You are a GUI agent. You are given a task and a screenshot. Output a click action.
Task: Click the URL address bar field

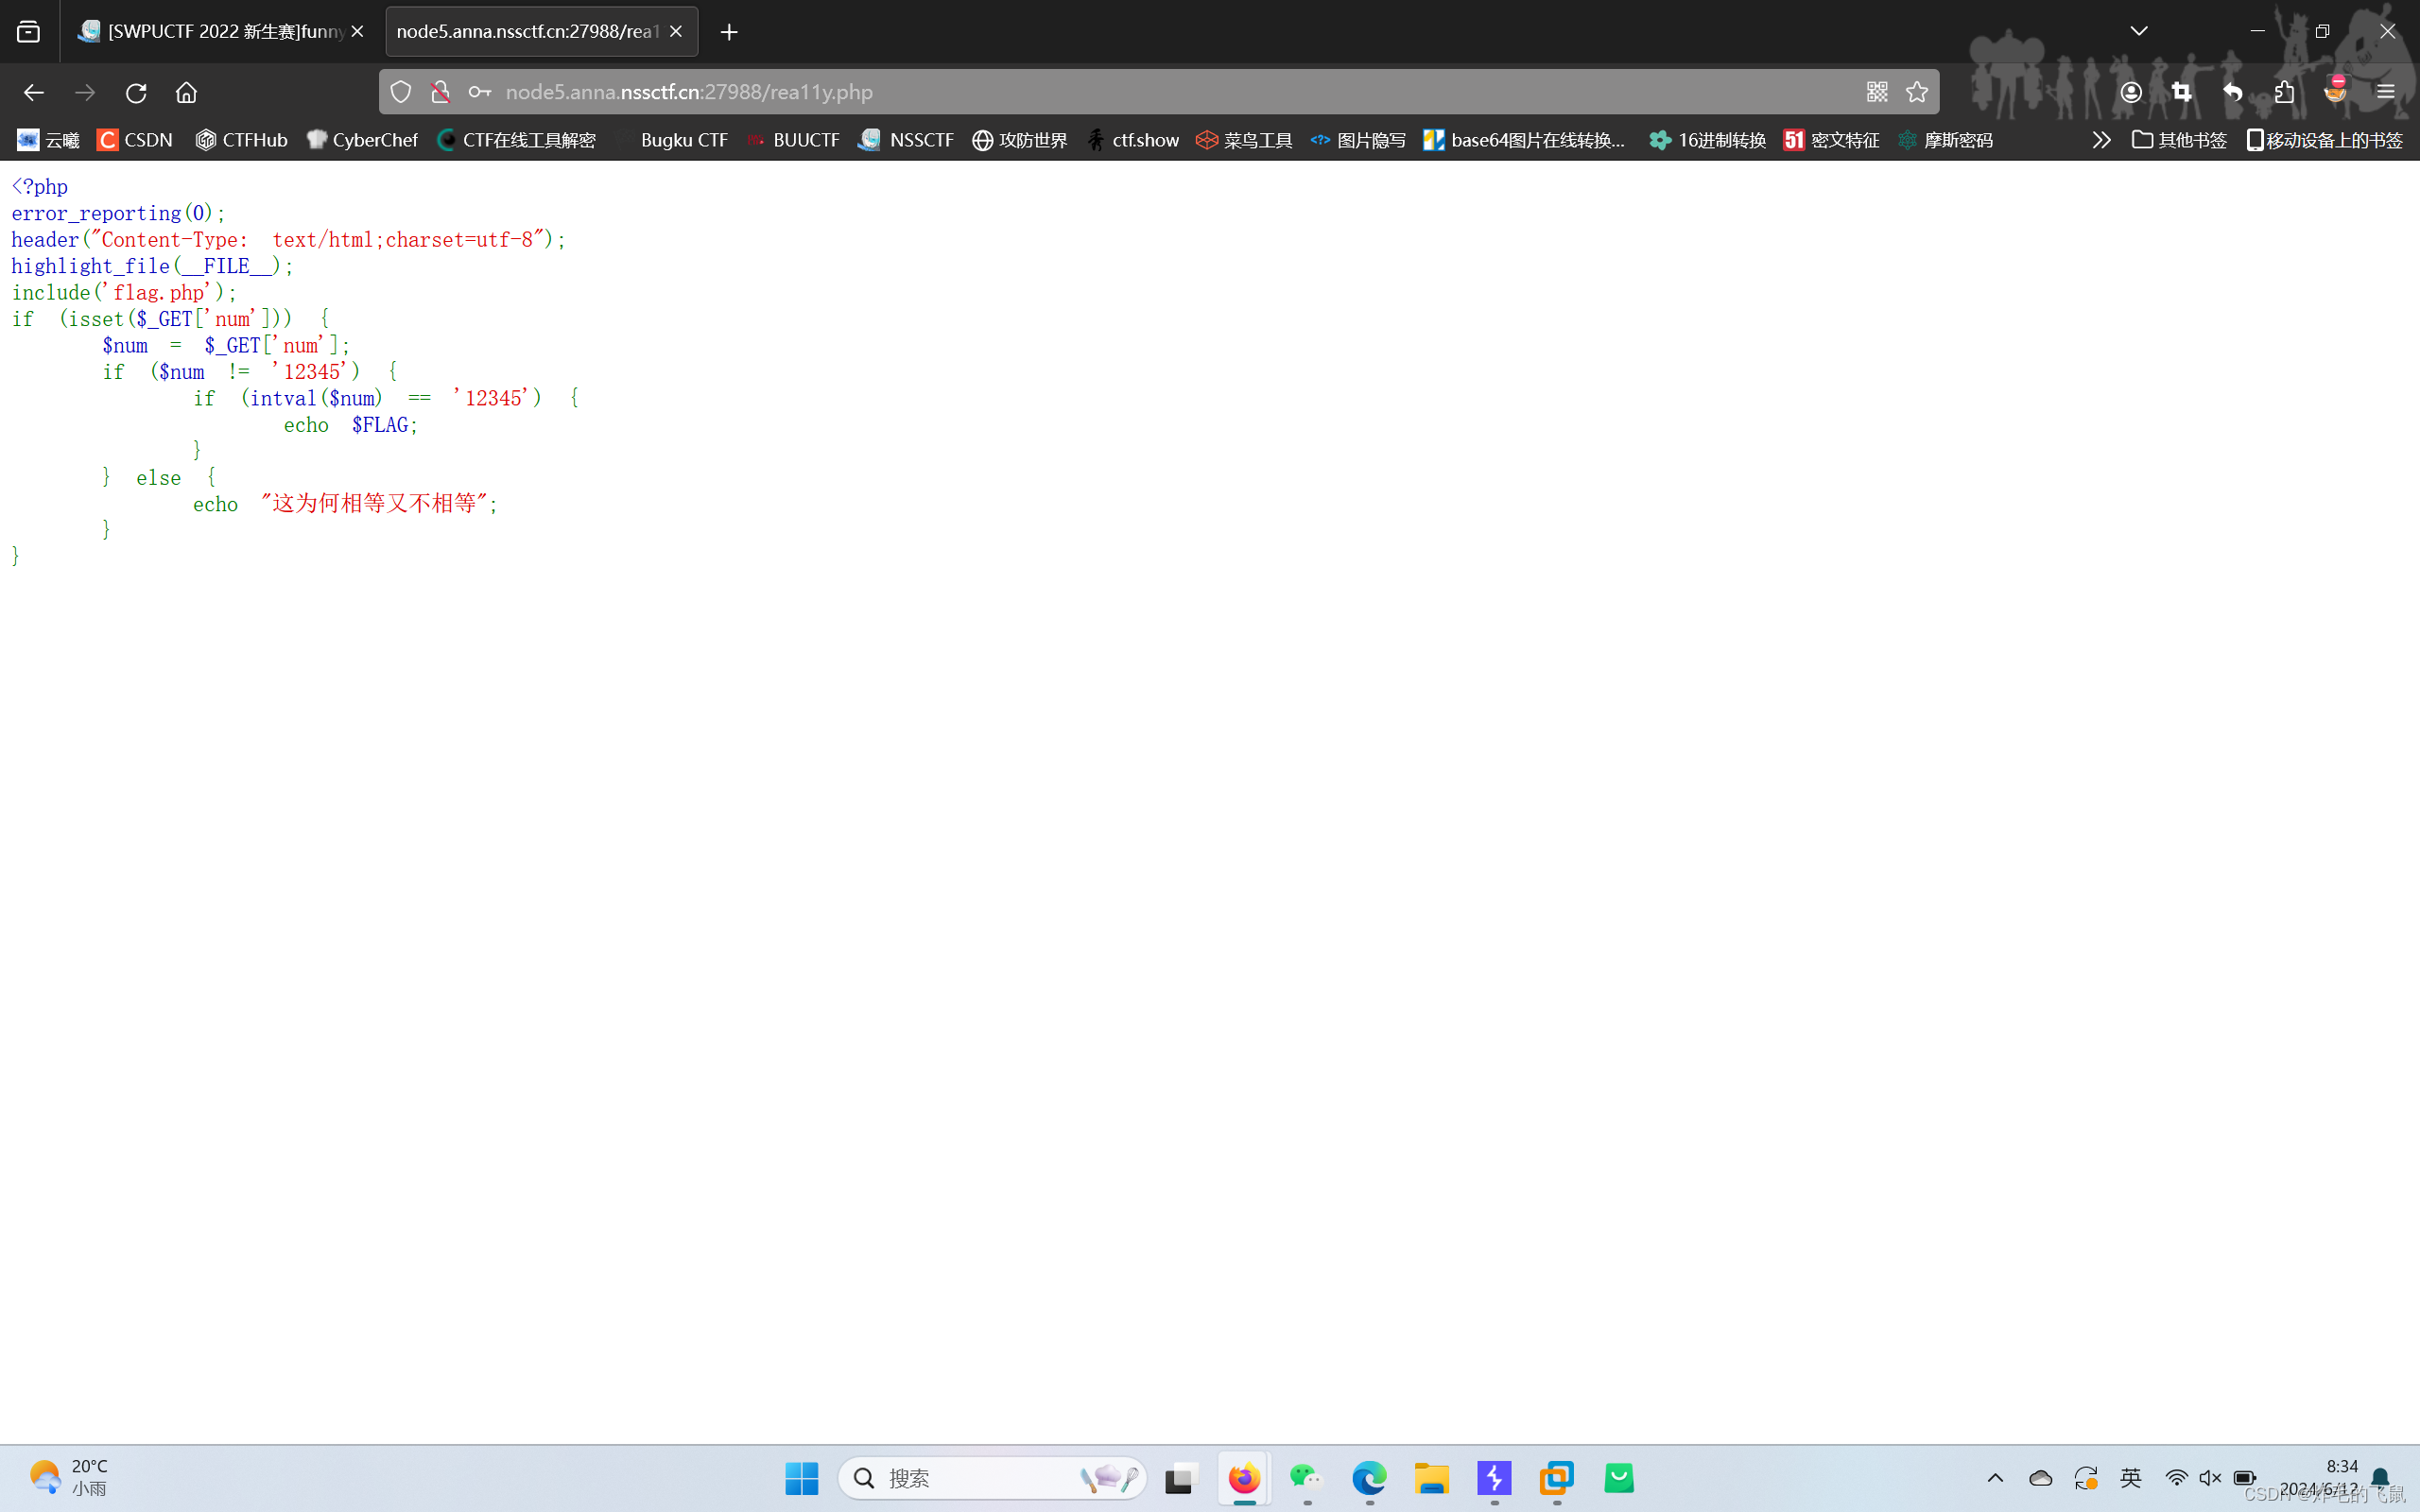1100,92
